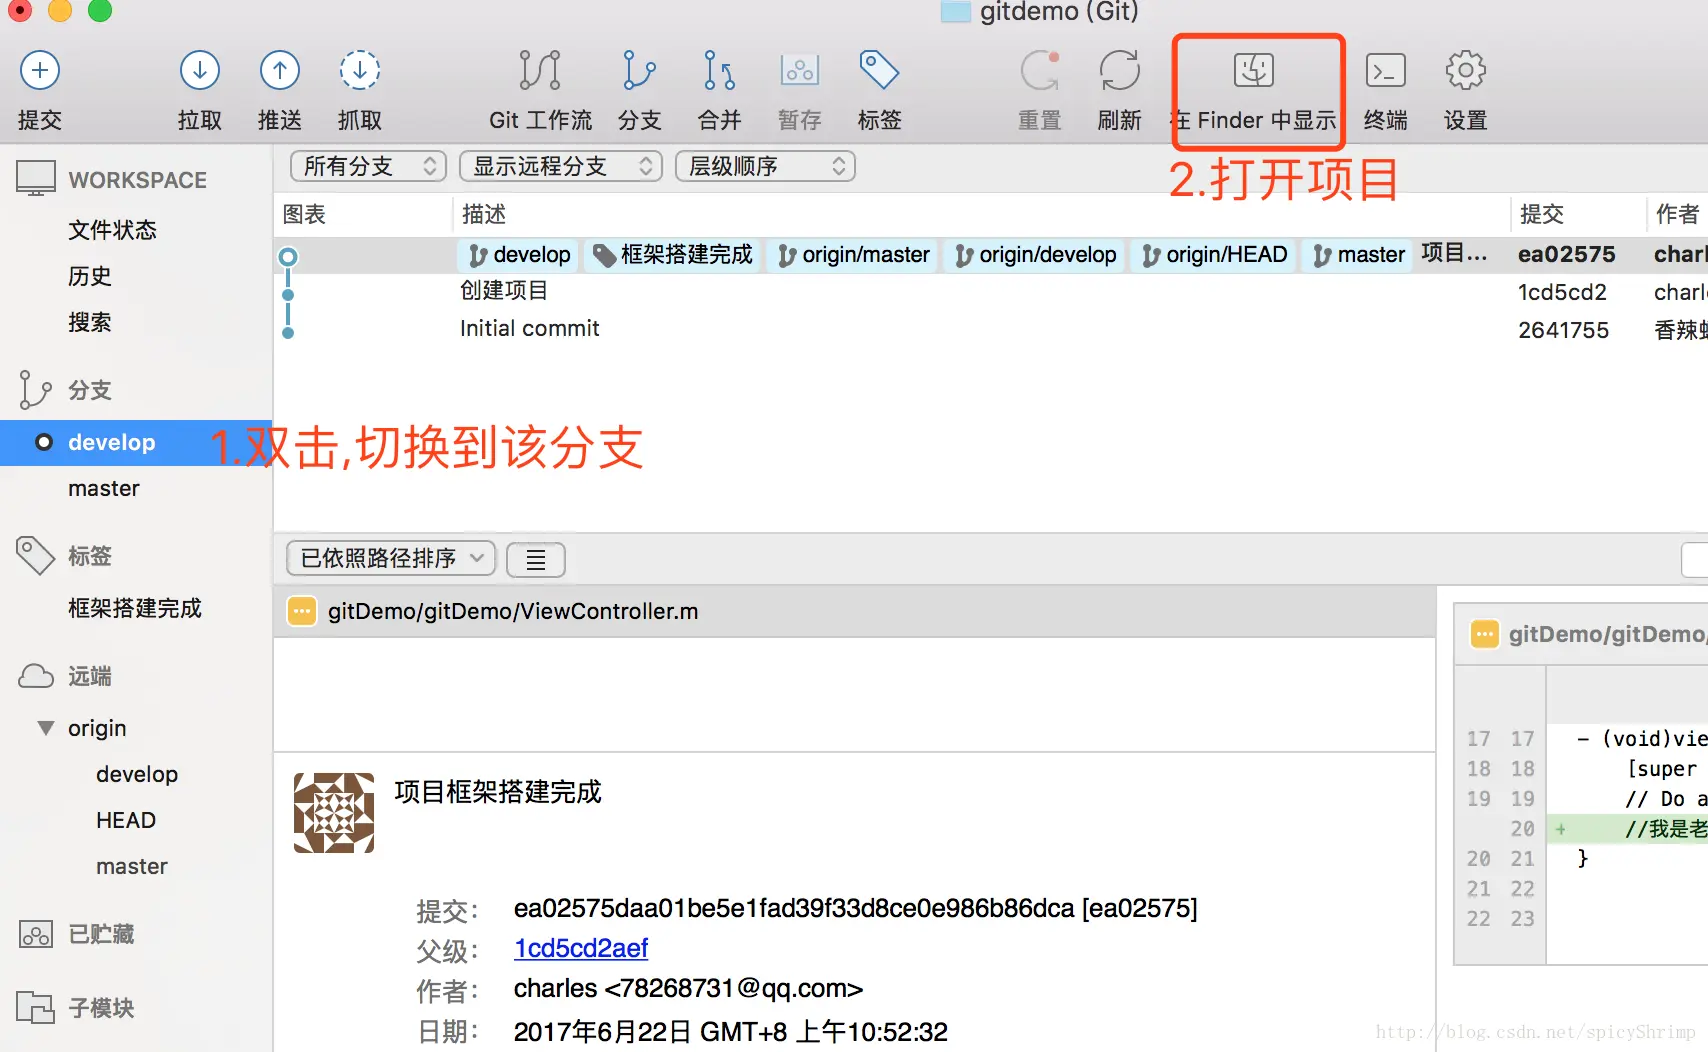Open the 显示远程分支 dropdown
Image resolution: width=1708 pixels, height=1052 pixels.
(x=561, y=166)
